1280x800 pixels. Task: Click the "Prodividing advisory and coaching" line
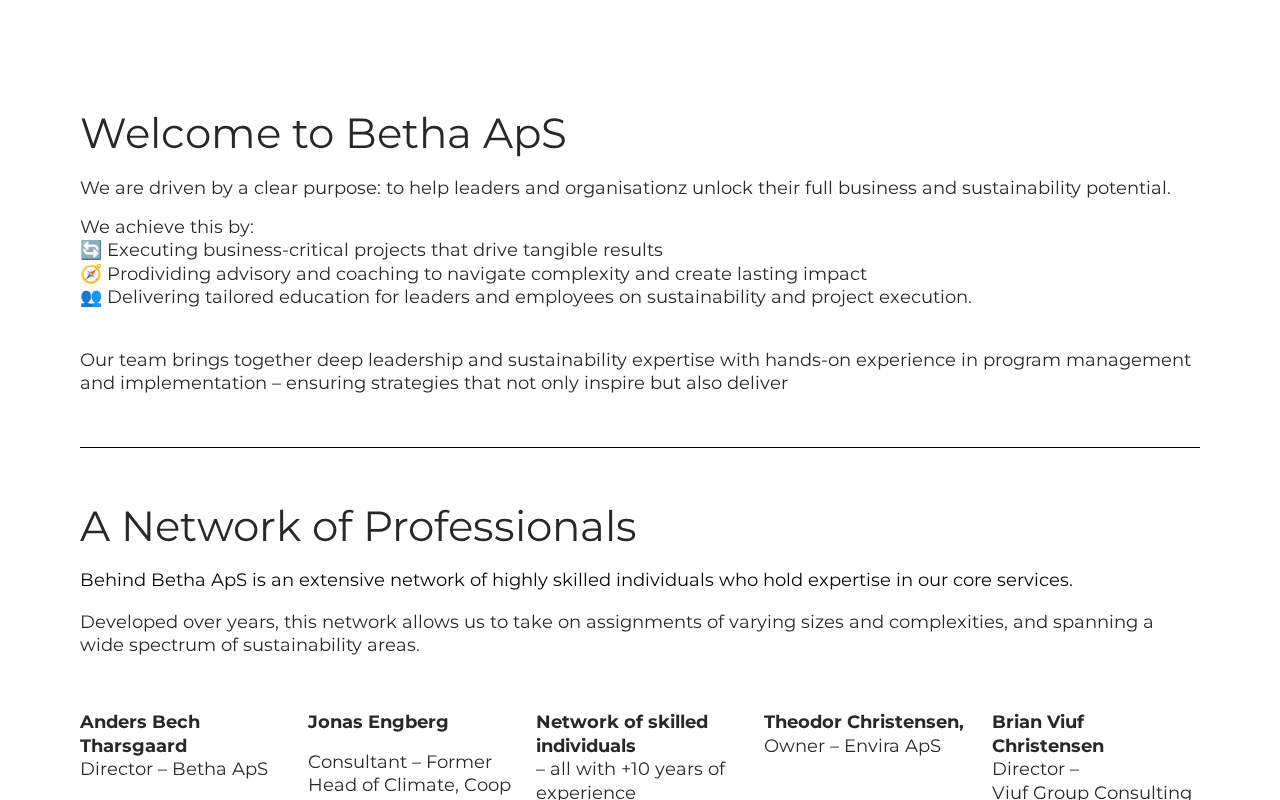click(x=487, y=274)
